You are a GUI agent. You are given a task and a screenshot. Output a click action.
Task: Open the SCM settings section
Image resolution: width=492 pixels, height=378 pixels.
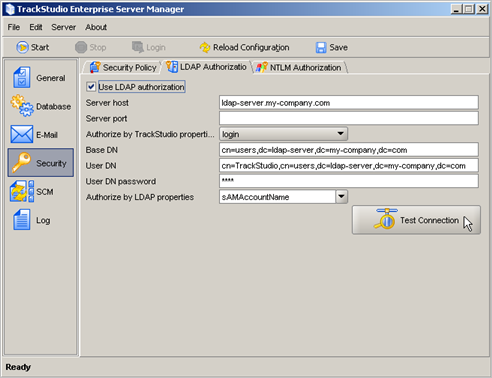[40, 192]
